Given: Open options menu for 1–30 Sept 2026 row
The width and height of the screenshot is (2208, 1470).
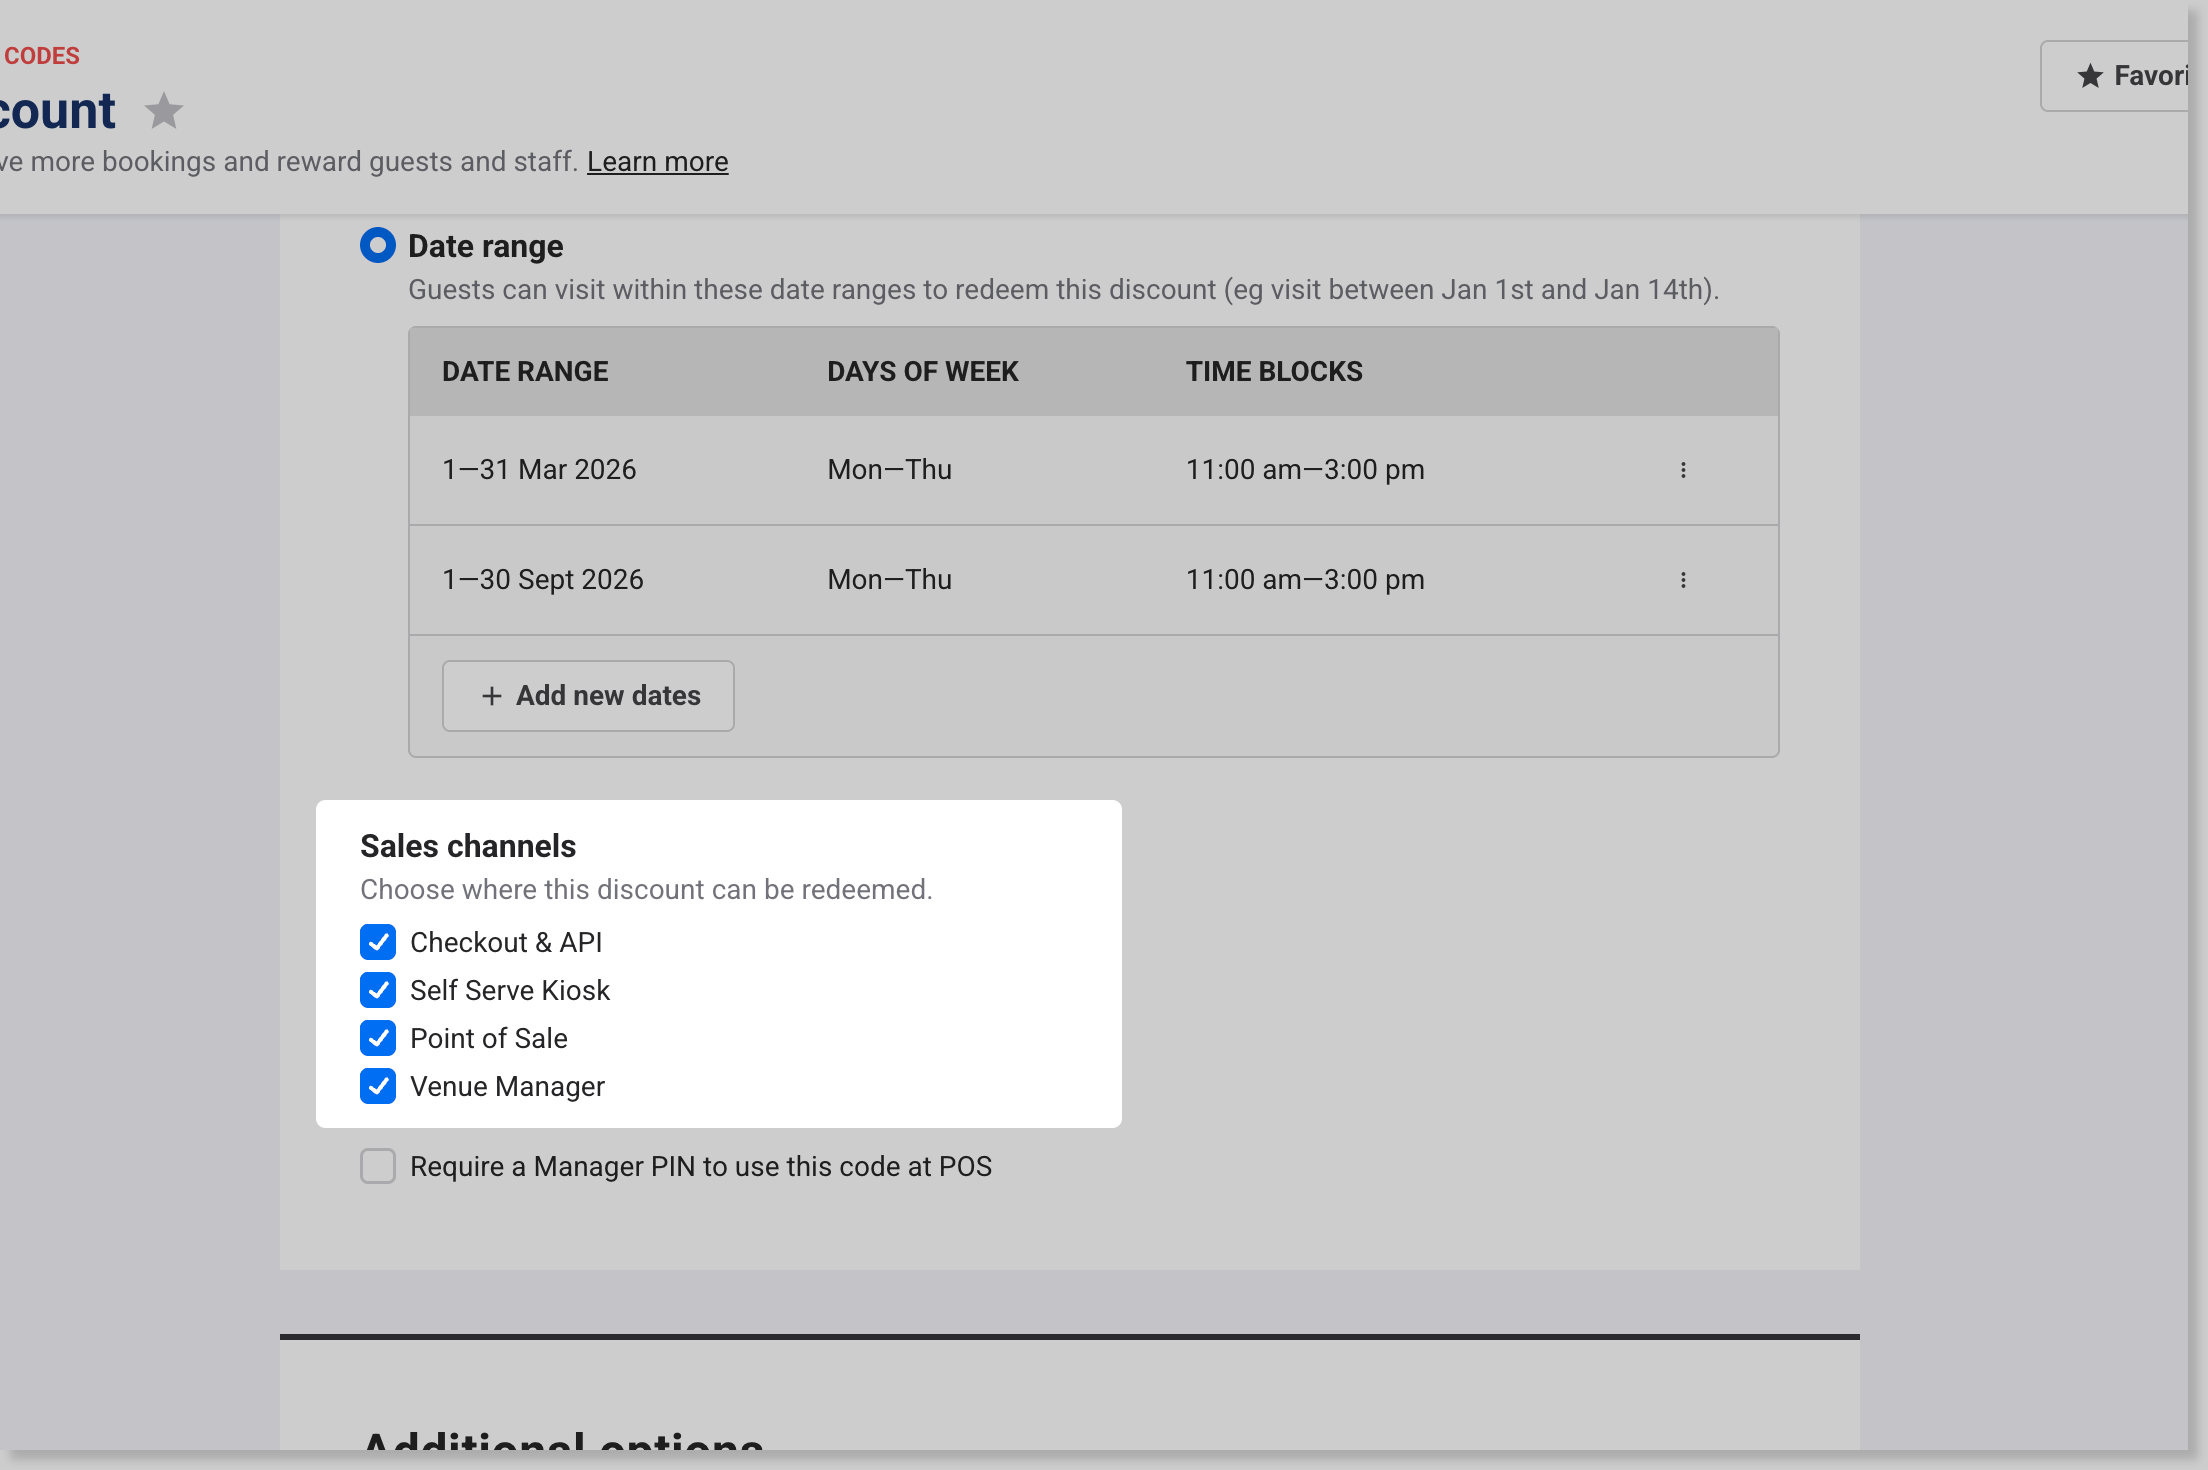Looking at the screenshot, I should (x=1683, y=580).
